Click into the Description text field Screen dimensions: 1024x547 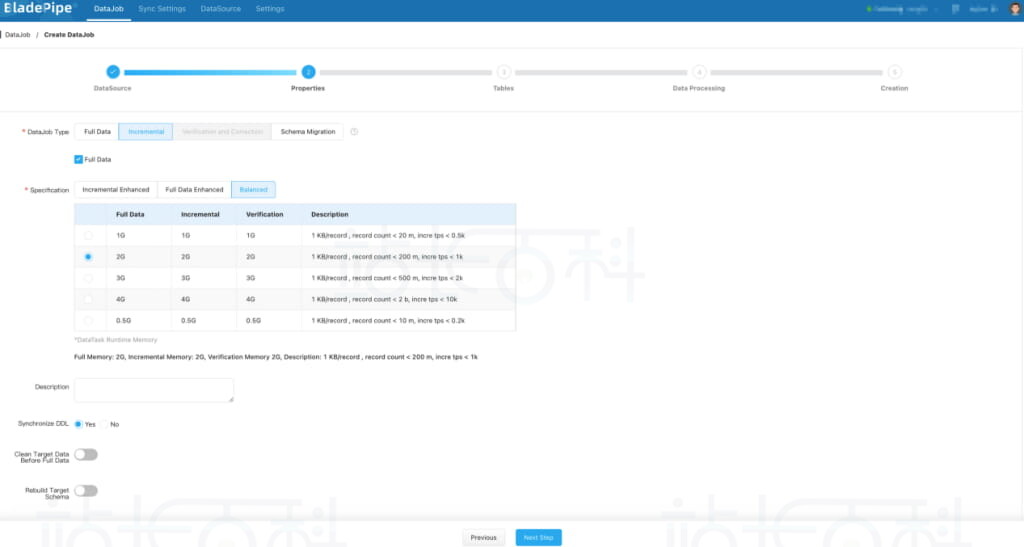click(x=153, y=390)
